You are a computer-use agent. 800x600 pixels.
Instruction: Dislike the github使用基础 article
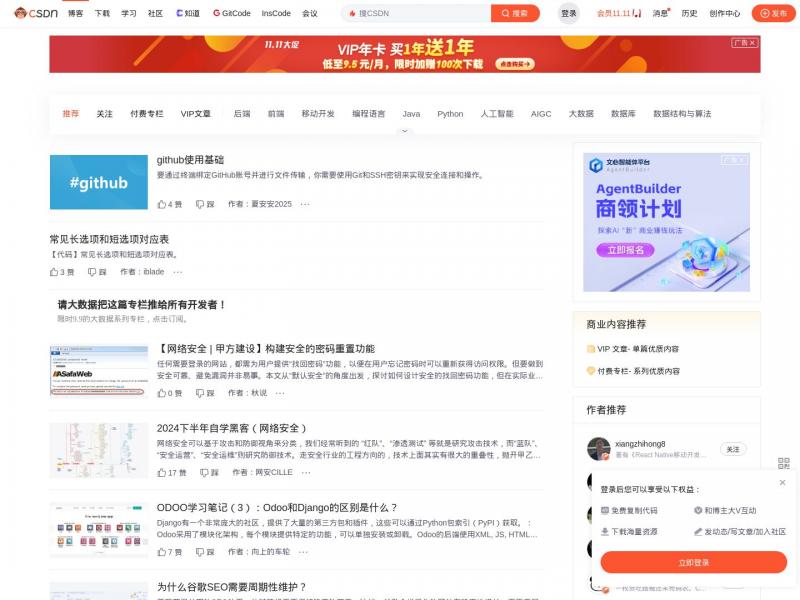tap(205, 204)
